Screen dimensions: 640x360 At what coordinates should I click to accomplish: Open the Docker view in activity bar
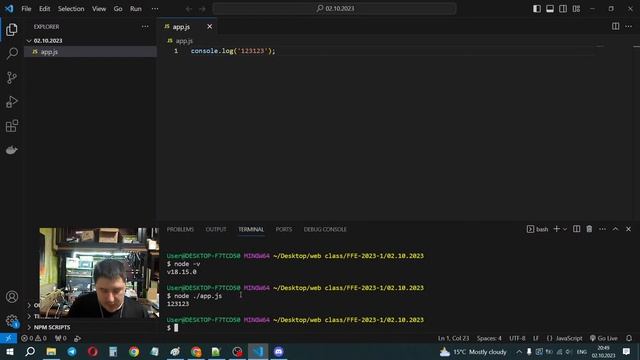click(x=12, y=150)
